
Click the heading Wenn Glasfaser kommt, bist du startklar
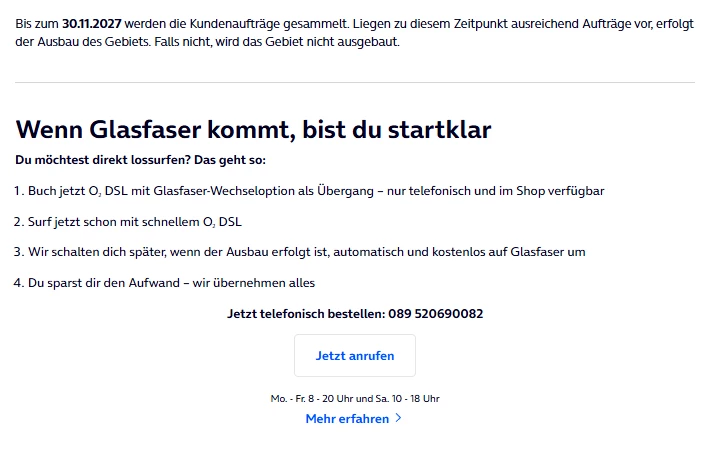pos(254,129)
